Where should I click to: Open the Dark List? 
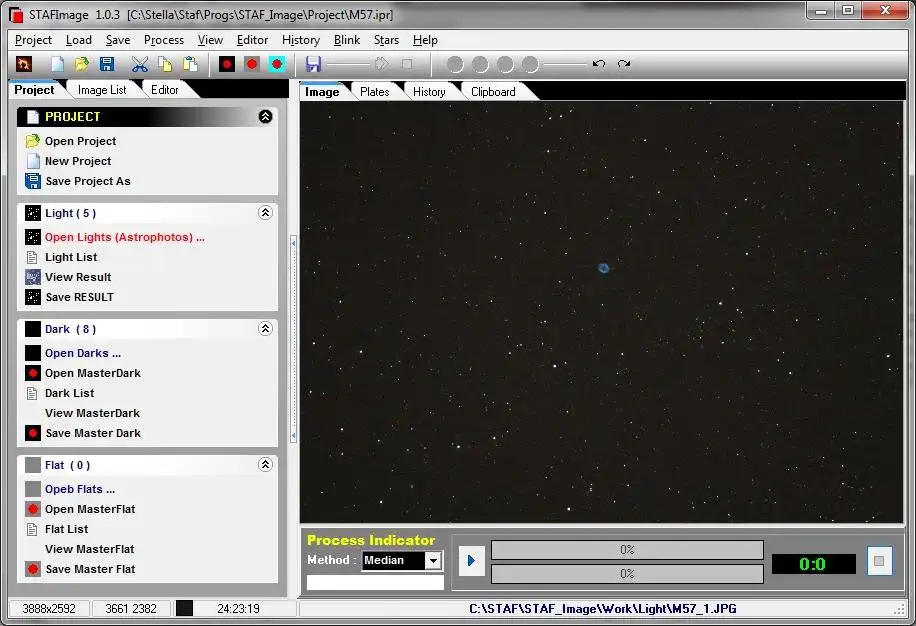click(69, 393)
